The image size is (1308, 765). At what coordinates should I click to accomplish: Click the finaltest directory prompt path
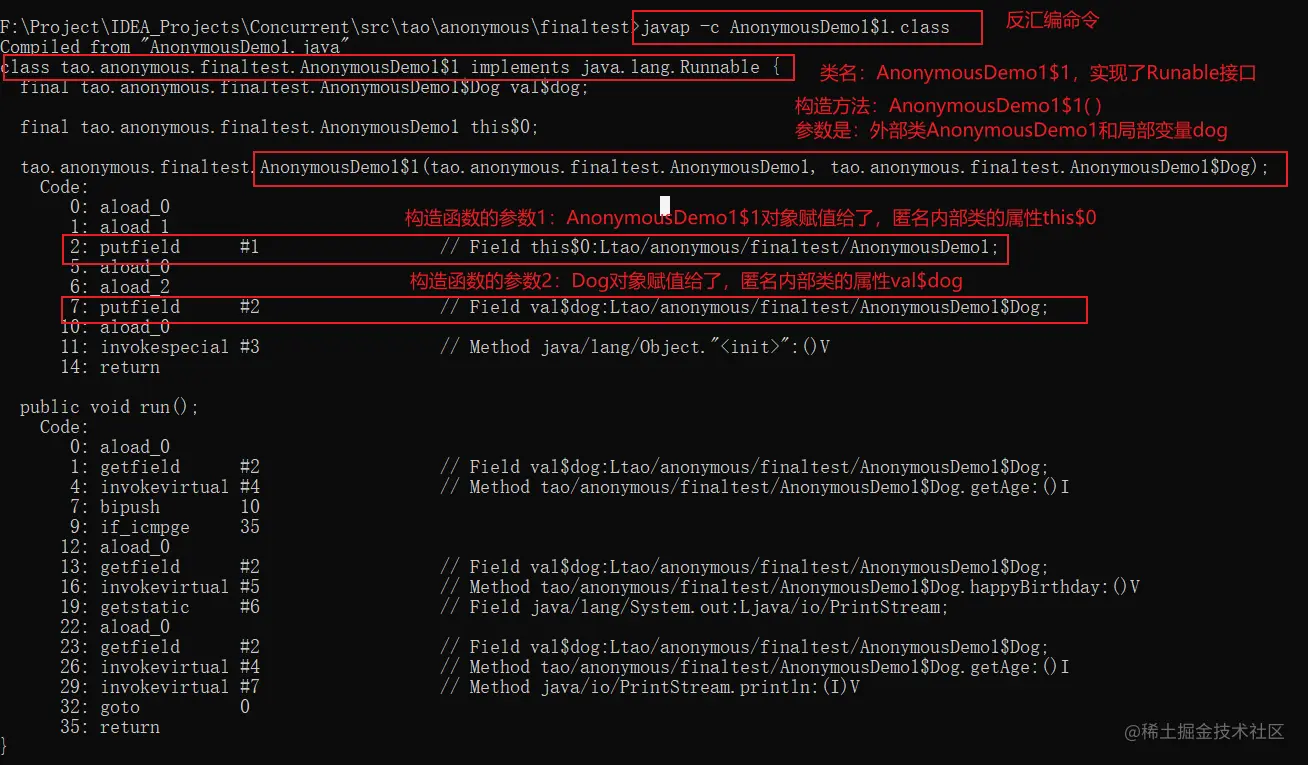tap(317, 27)
